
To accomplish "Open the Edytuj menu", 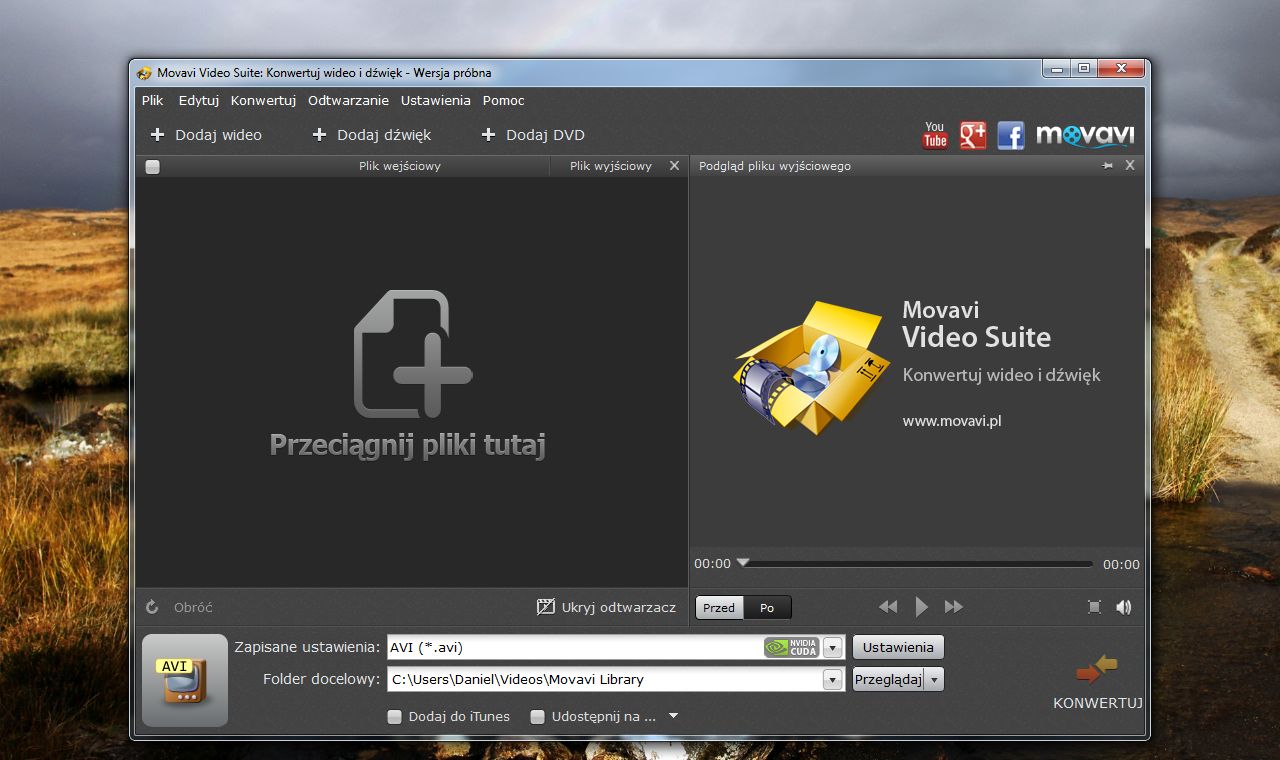I will point(199,100).
